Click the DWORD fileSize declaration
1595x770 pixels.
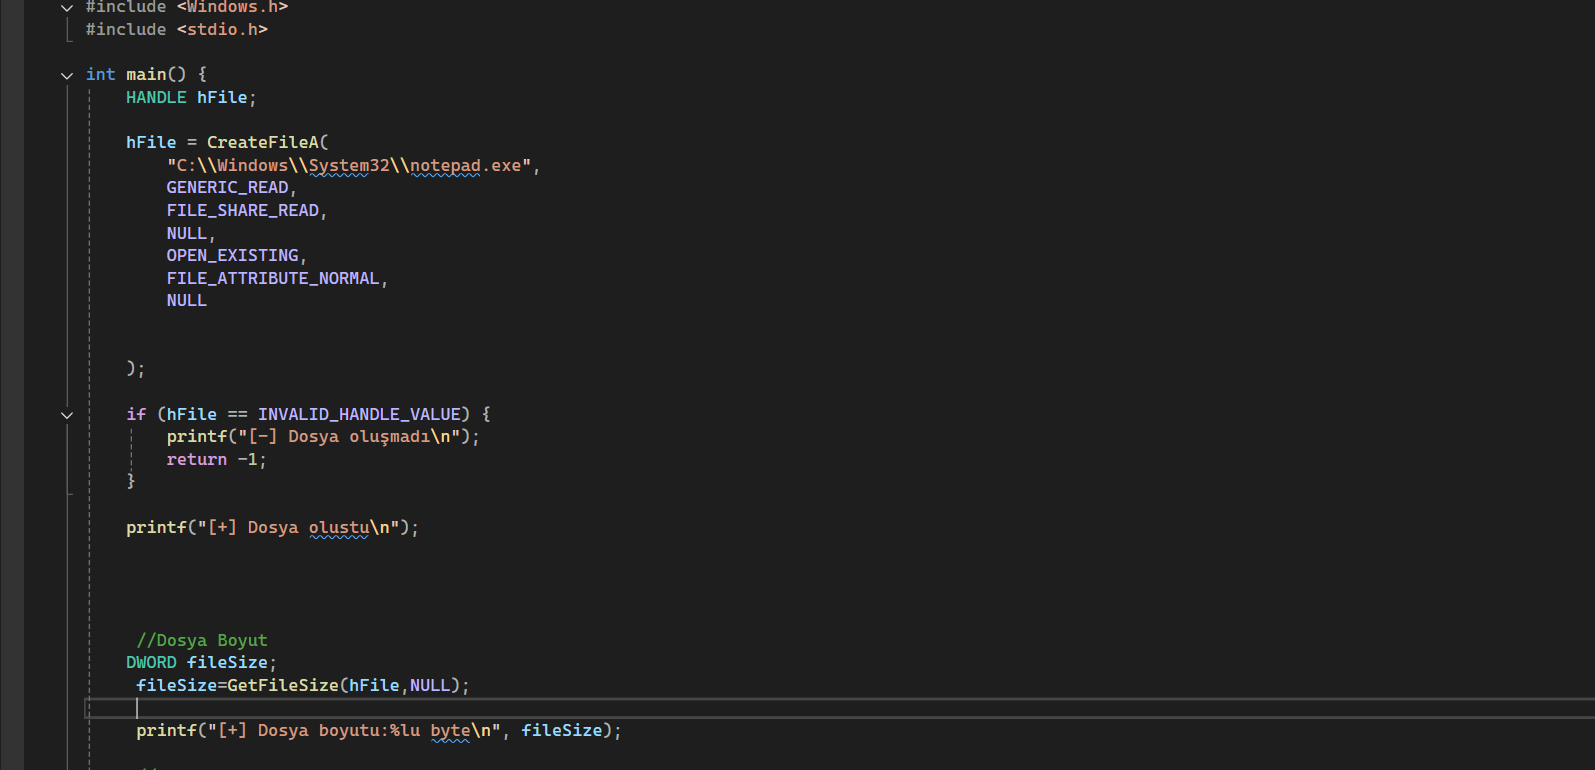click(201, 662)
